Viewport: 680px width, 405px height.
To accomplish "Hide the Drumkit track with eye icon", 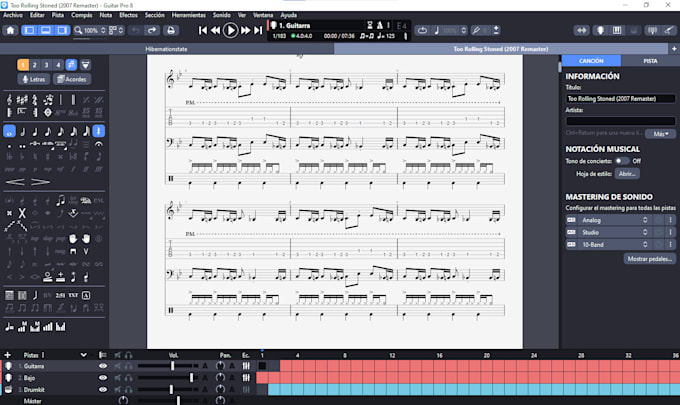I will [103, 389].
